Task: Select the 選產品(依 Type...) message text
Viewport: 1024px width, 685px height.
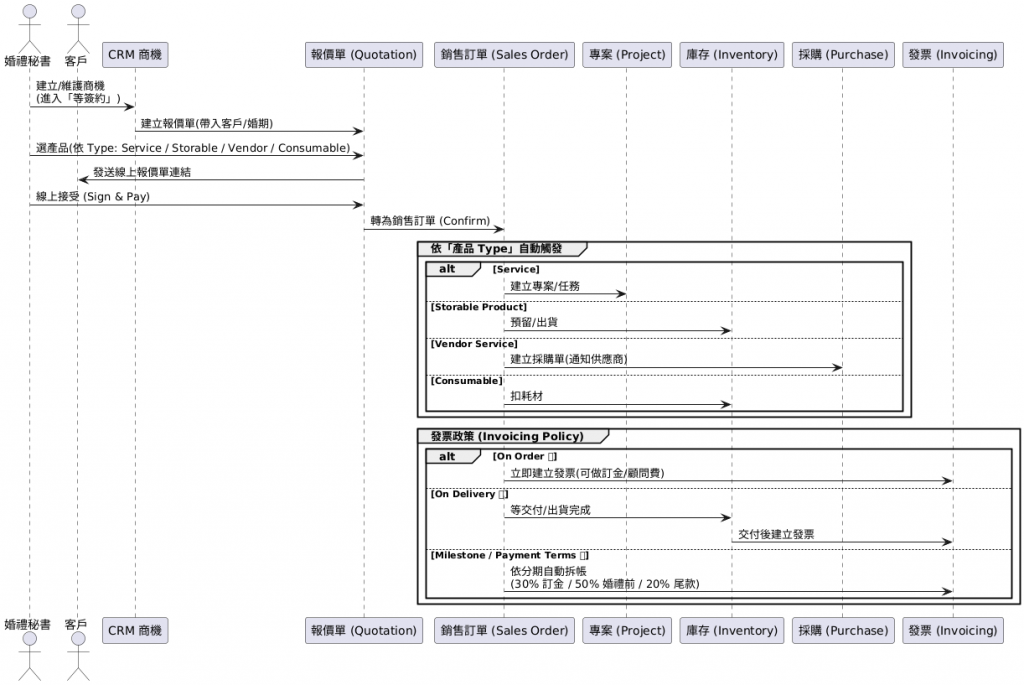Action: (193, 148)
